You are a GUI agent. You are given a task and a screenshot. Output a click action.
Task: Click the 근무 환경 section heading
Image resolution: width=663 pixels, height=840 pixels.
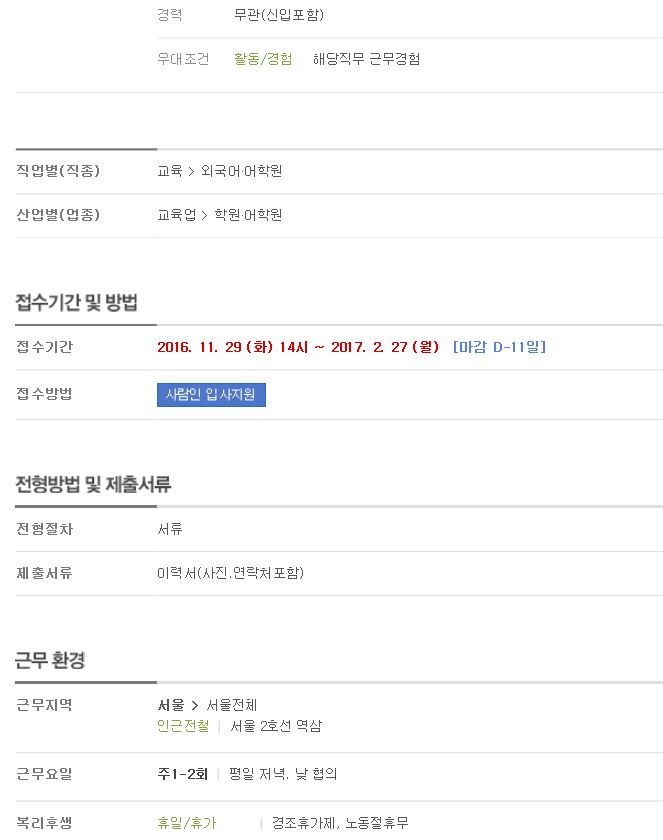pyautogui.click(x=50, y=661)
